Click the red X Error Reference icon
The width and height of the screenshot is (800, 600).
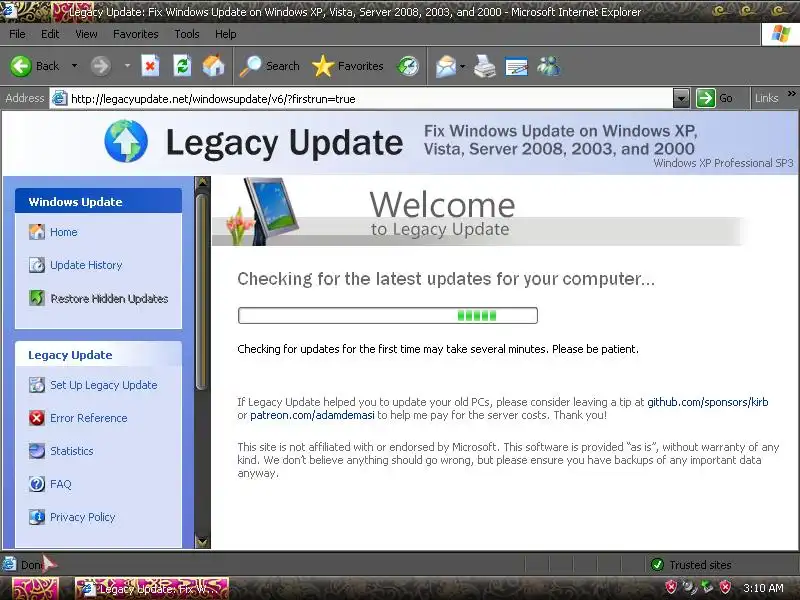pos(37,418)
